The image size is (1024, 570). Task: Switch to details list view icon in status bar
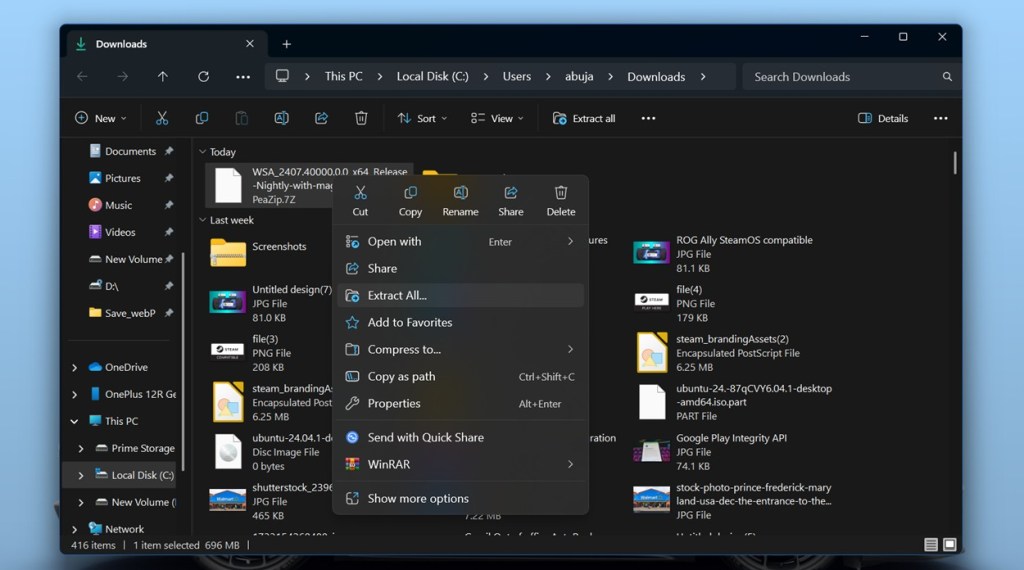point(931,545)
